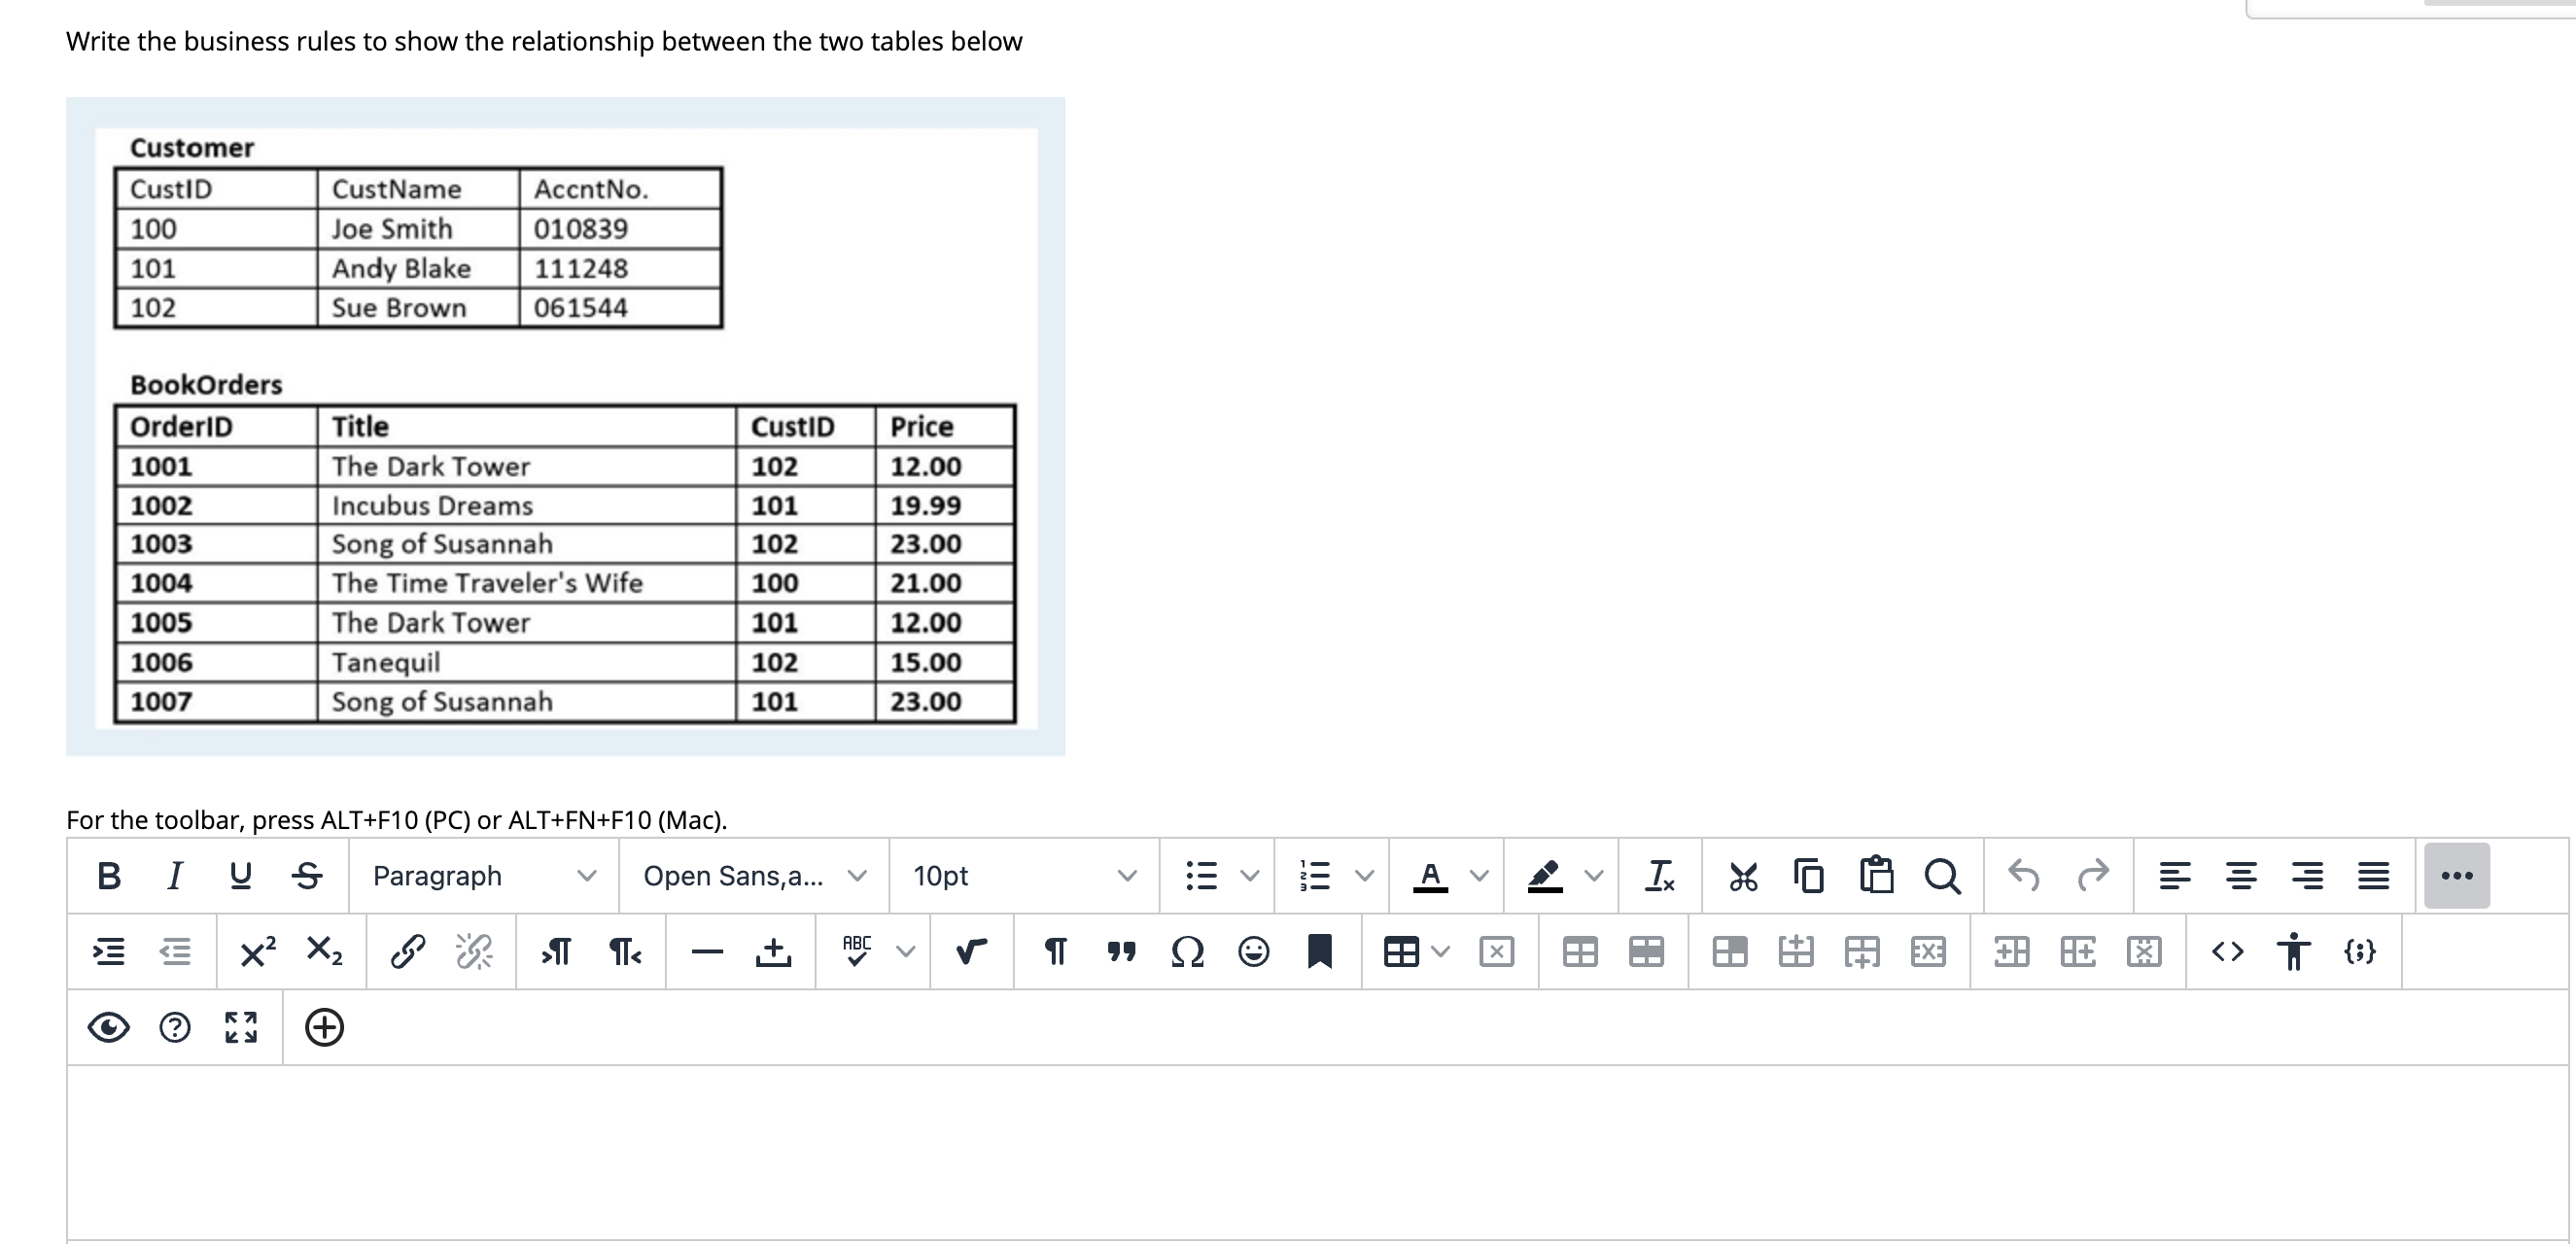The width and height of the screenshot is (2576, 1244).
Task: Click the plus button to add content
Action: pyautogui.click(x=324, y=1027)
